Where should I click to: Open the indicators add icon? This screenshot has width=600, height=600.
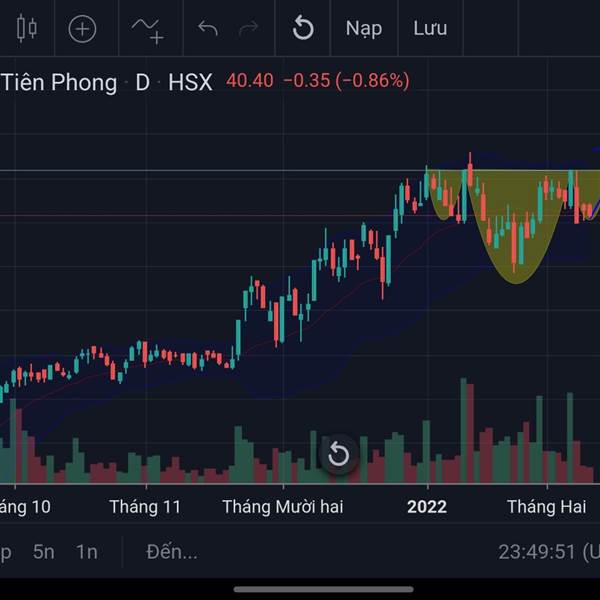click(x=148, y=31)
